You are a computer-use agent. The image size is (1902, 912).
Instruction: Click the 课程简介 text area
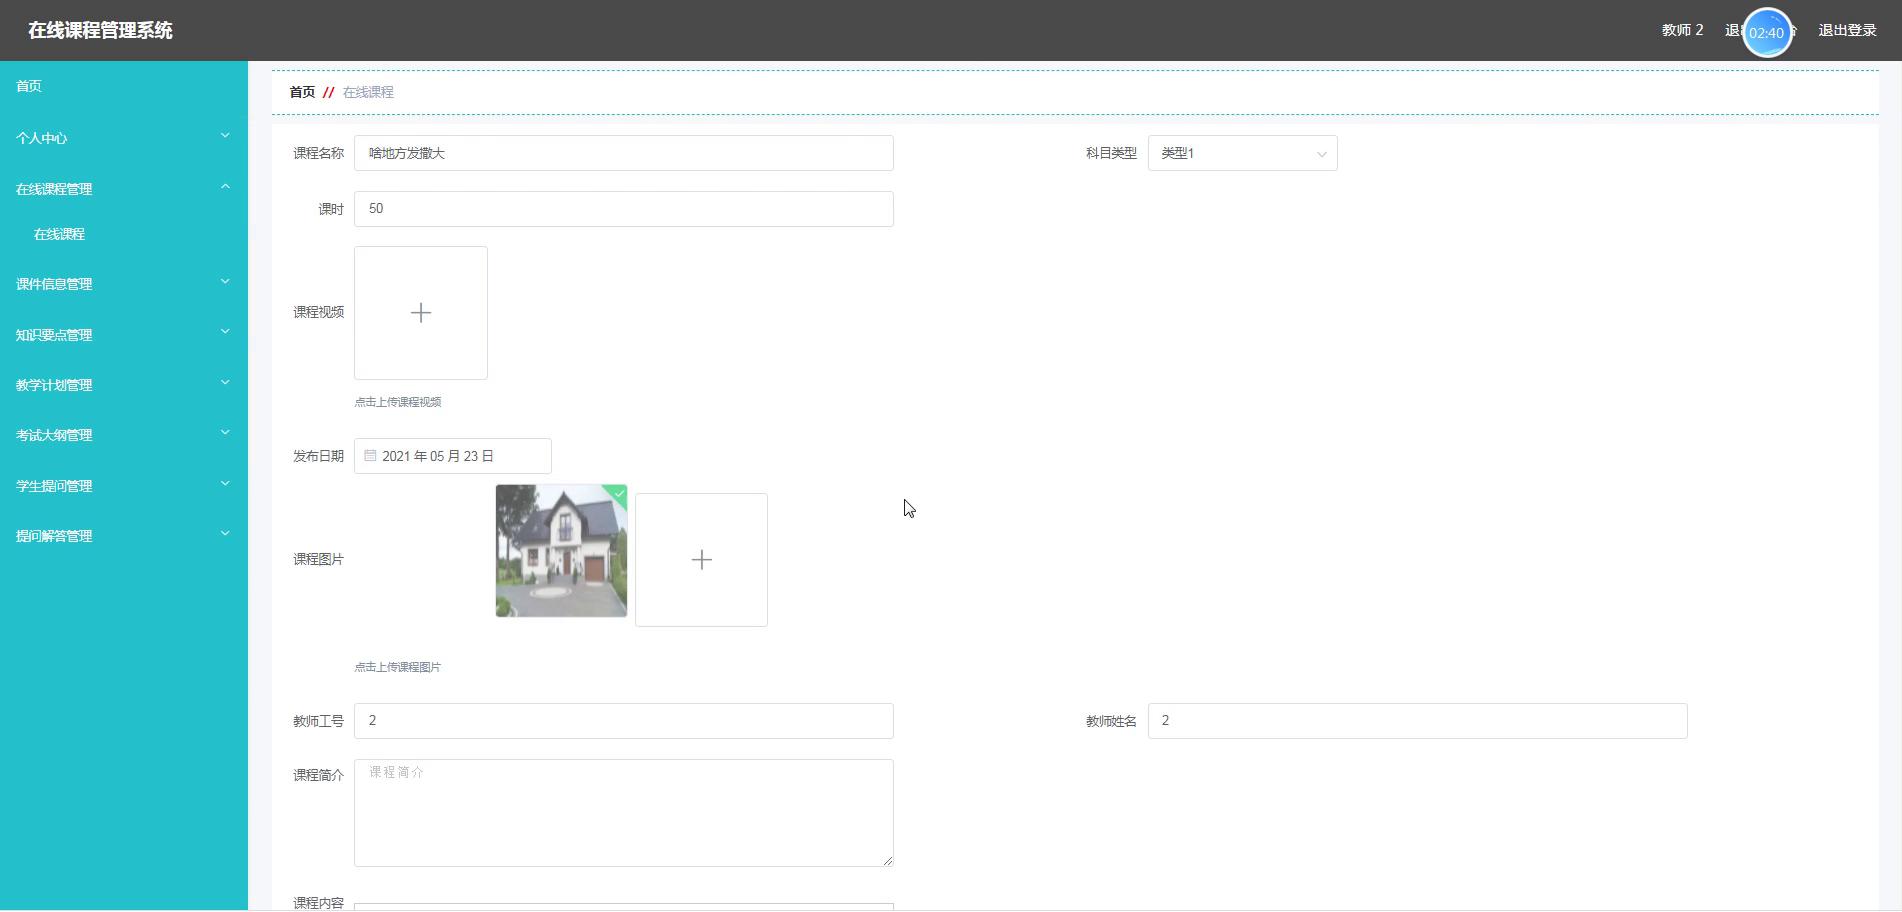point(623,812)
